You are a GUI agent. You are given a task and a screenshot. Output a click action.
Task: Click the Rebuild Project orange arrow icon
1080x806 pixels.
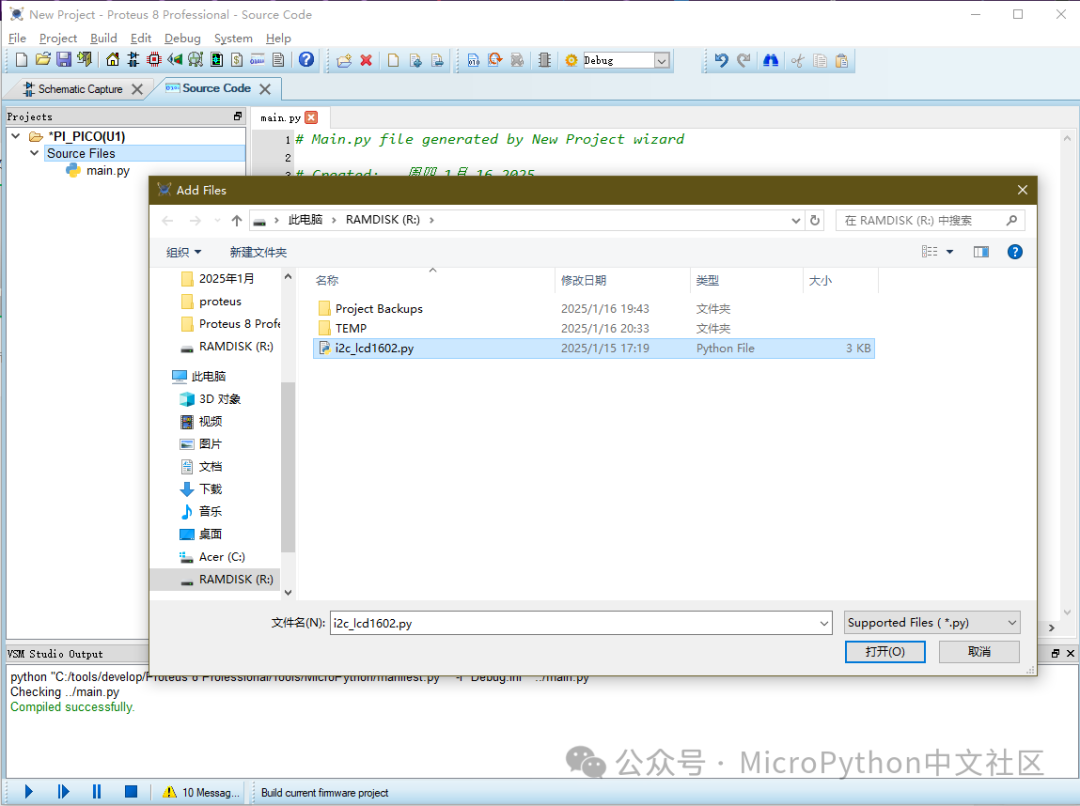point(495,60)
